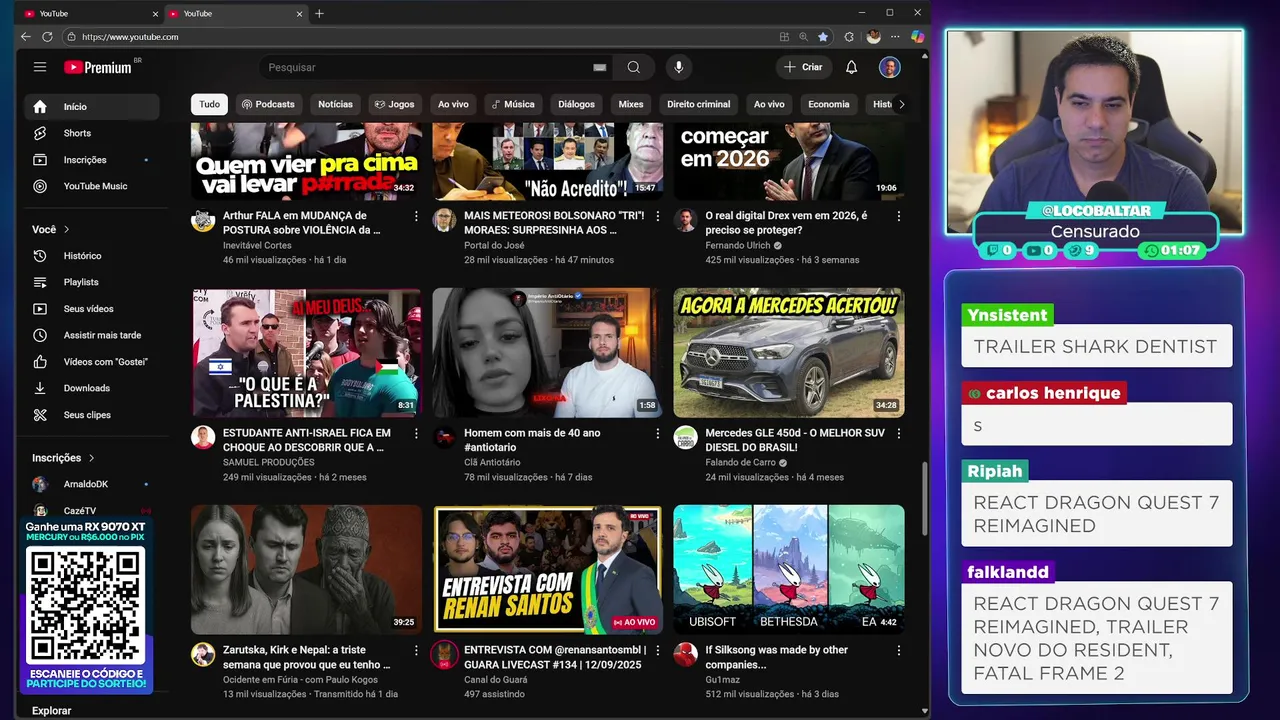Screen dimensions: 1280x720
Task: Open the Silksong Ubisoft Bethesda EA thumbnail
Action: point(789,569)
